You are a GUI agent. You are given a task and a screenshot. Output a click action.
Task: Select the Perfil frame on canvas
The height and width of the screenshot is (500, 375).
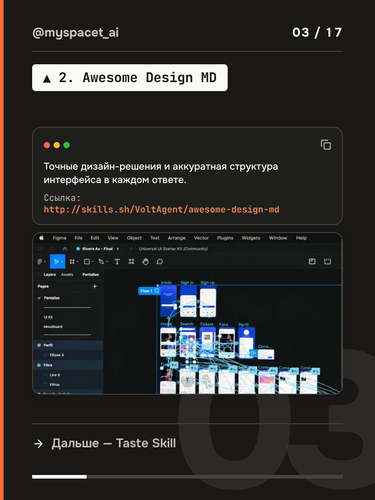click(x=247, y=343)
